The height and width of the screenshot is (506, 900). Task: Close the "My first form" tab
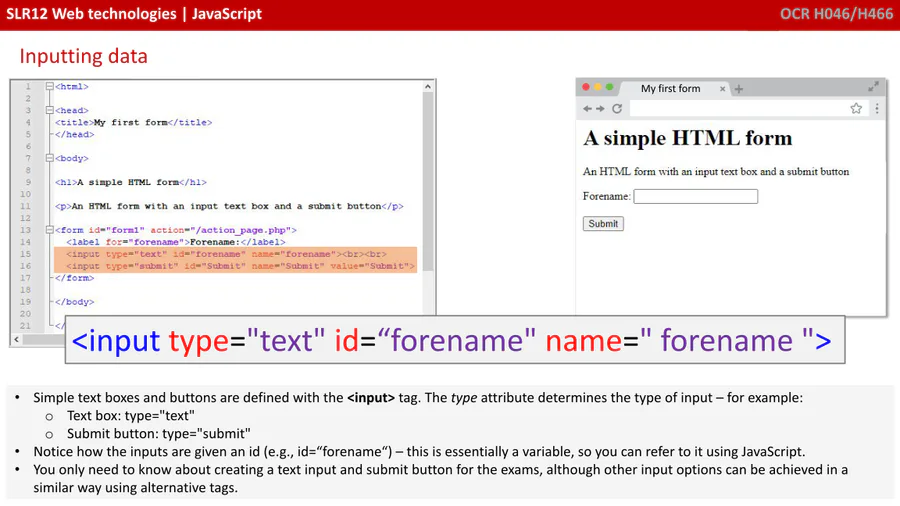click(722, 89)
